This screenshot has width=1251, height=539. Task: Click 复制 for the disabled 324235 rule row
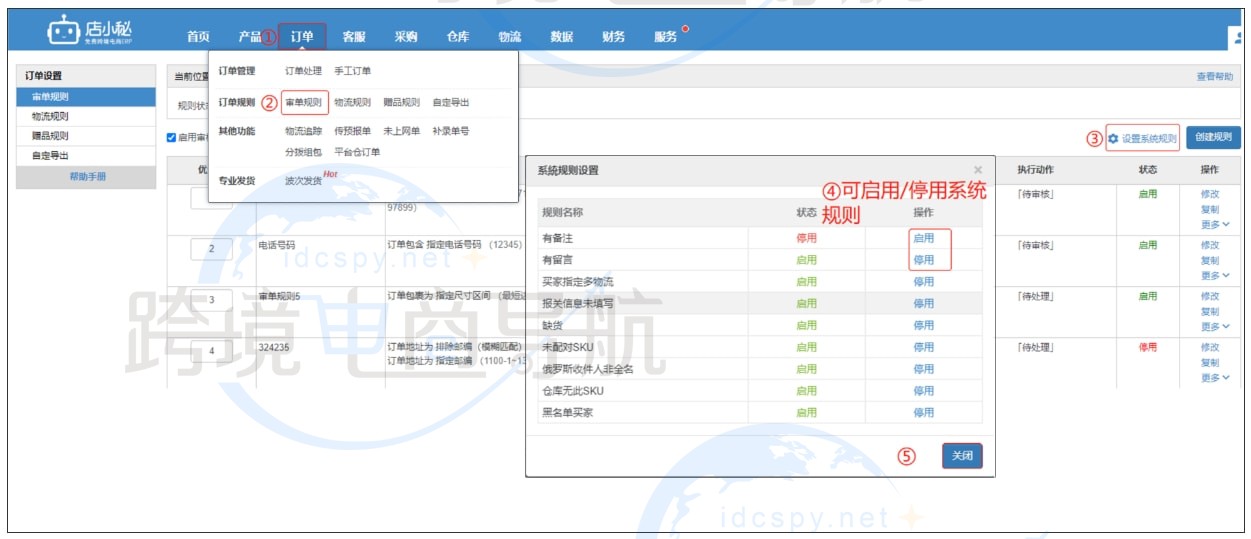point(1210,362)
